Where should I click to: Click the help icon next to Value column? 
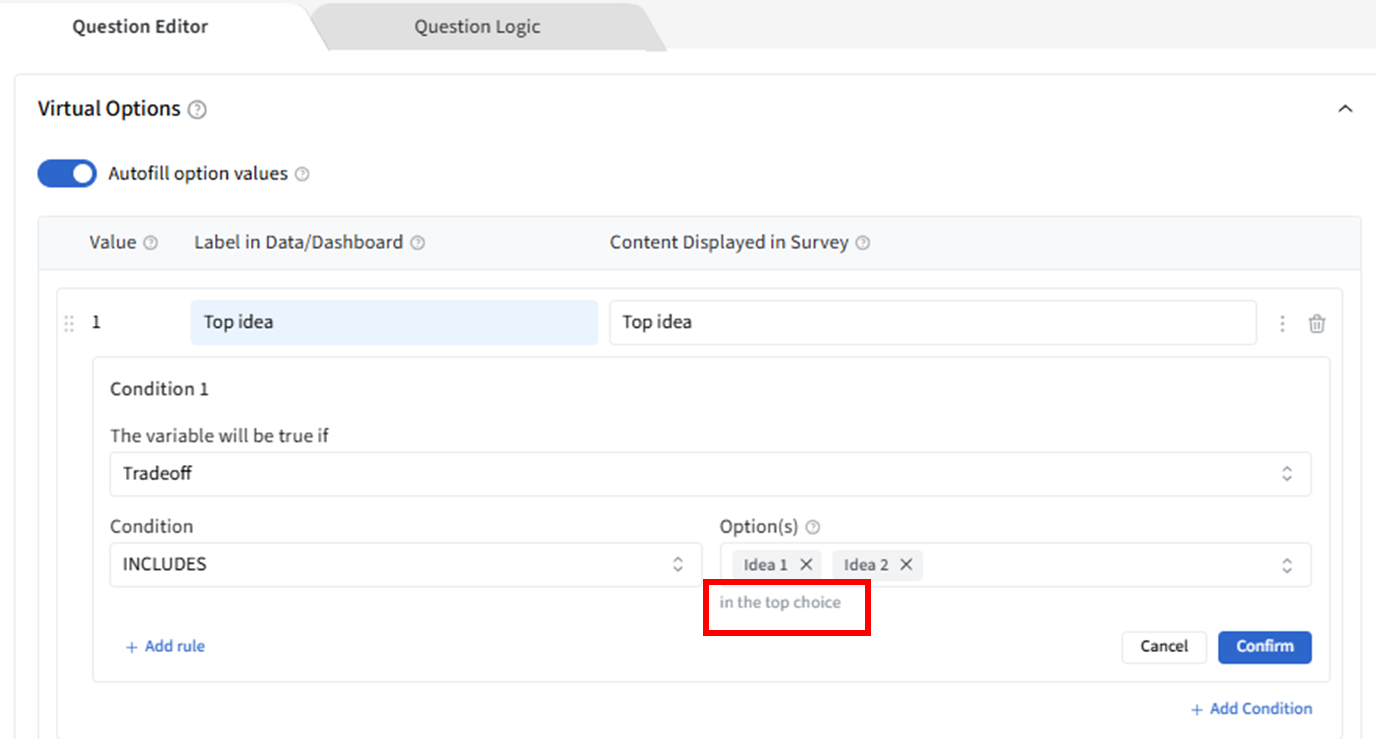click(151, 243)
